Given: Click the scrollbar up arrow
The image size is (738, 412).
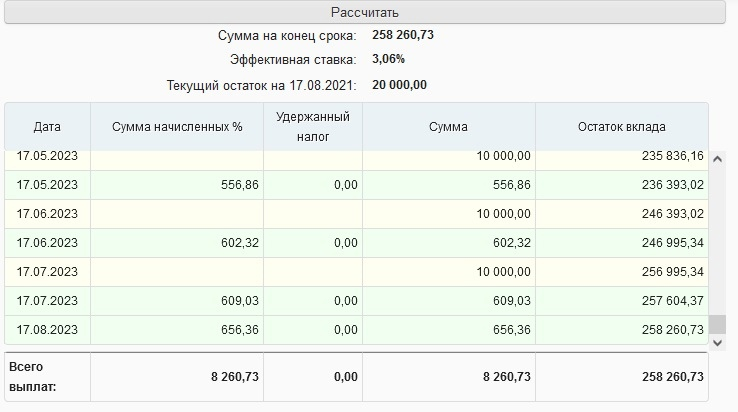Looking at the screenshot, I should pos(717,159).
